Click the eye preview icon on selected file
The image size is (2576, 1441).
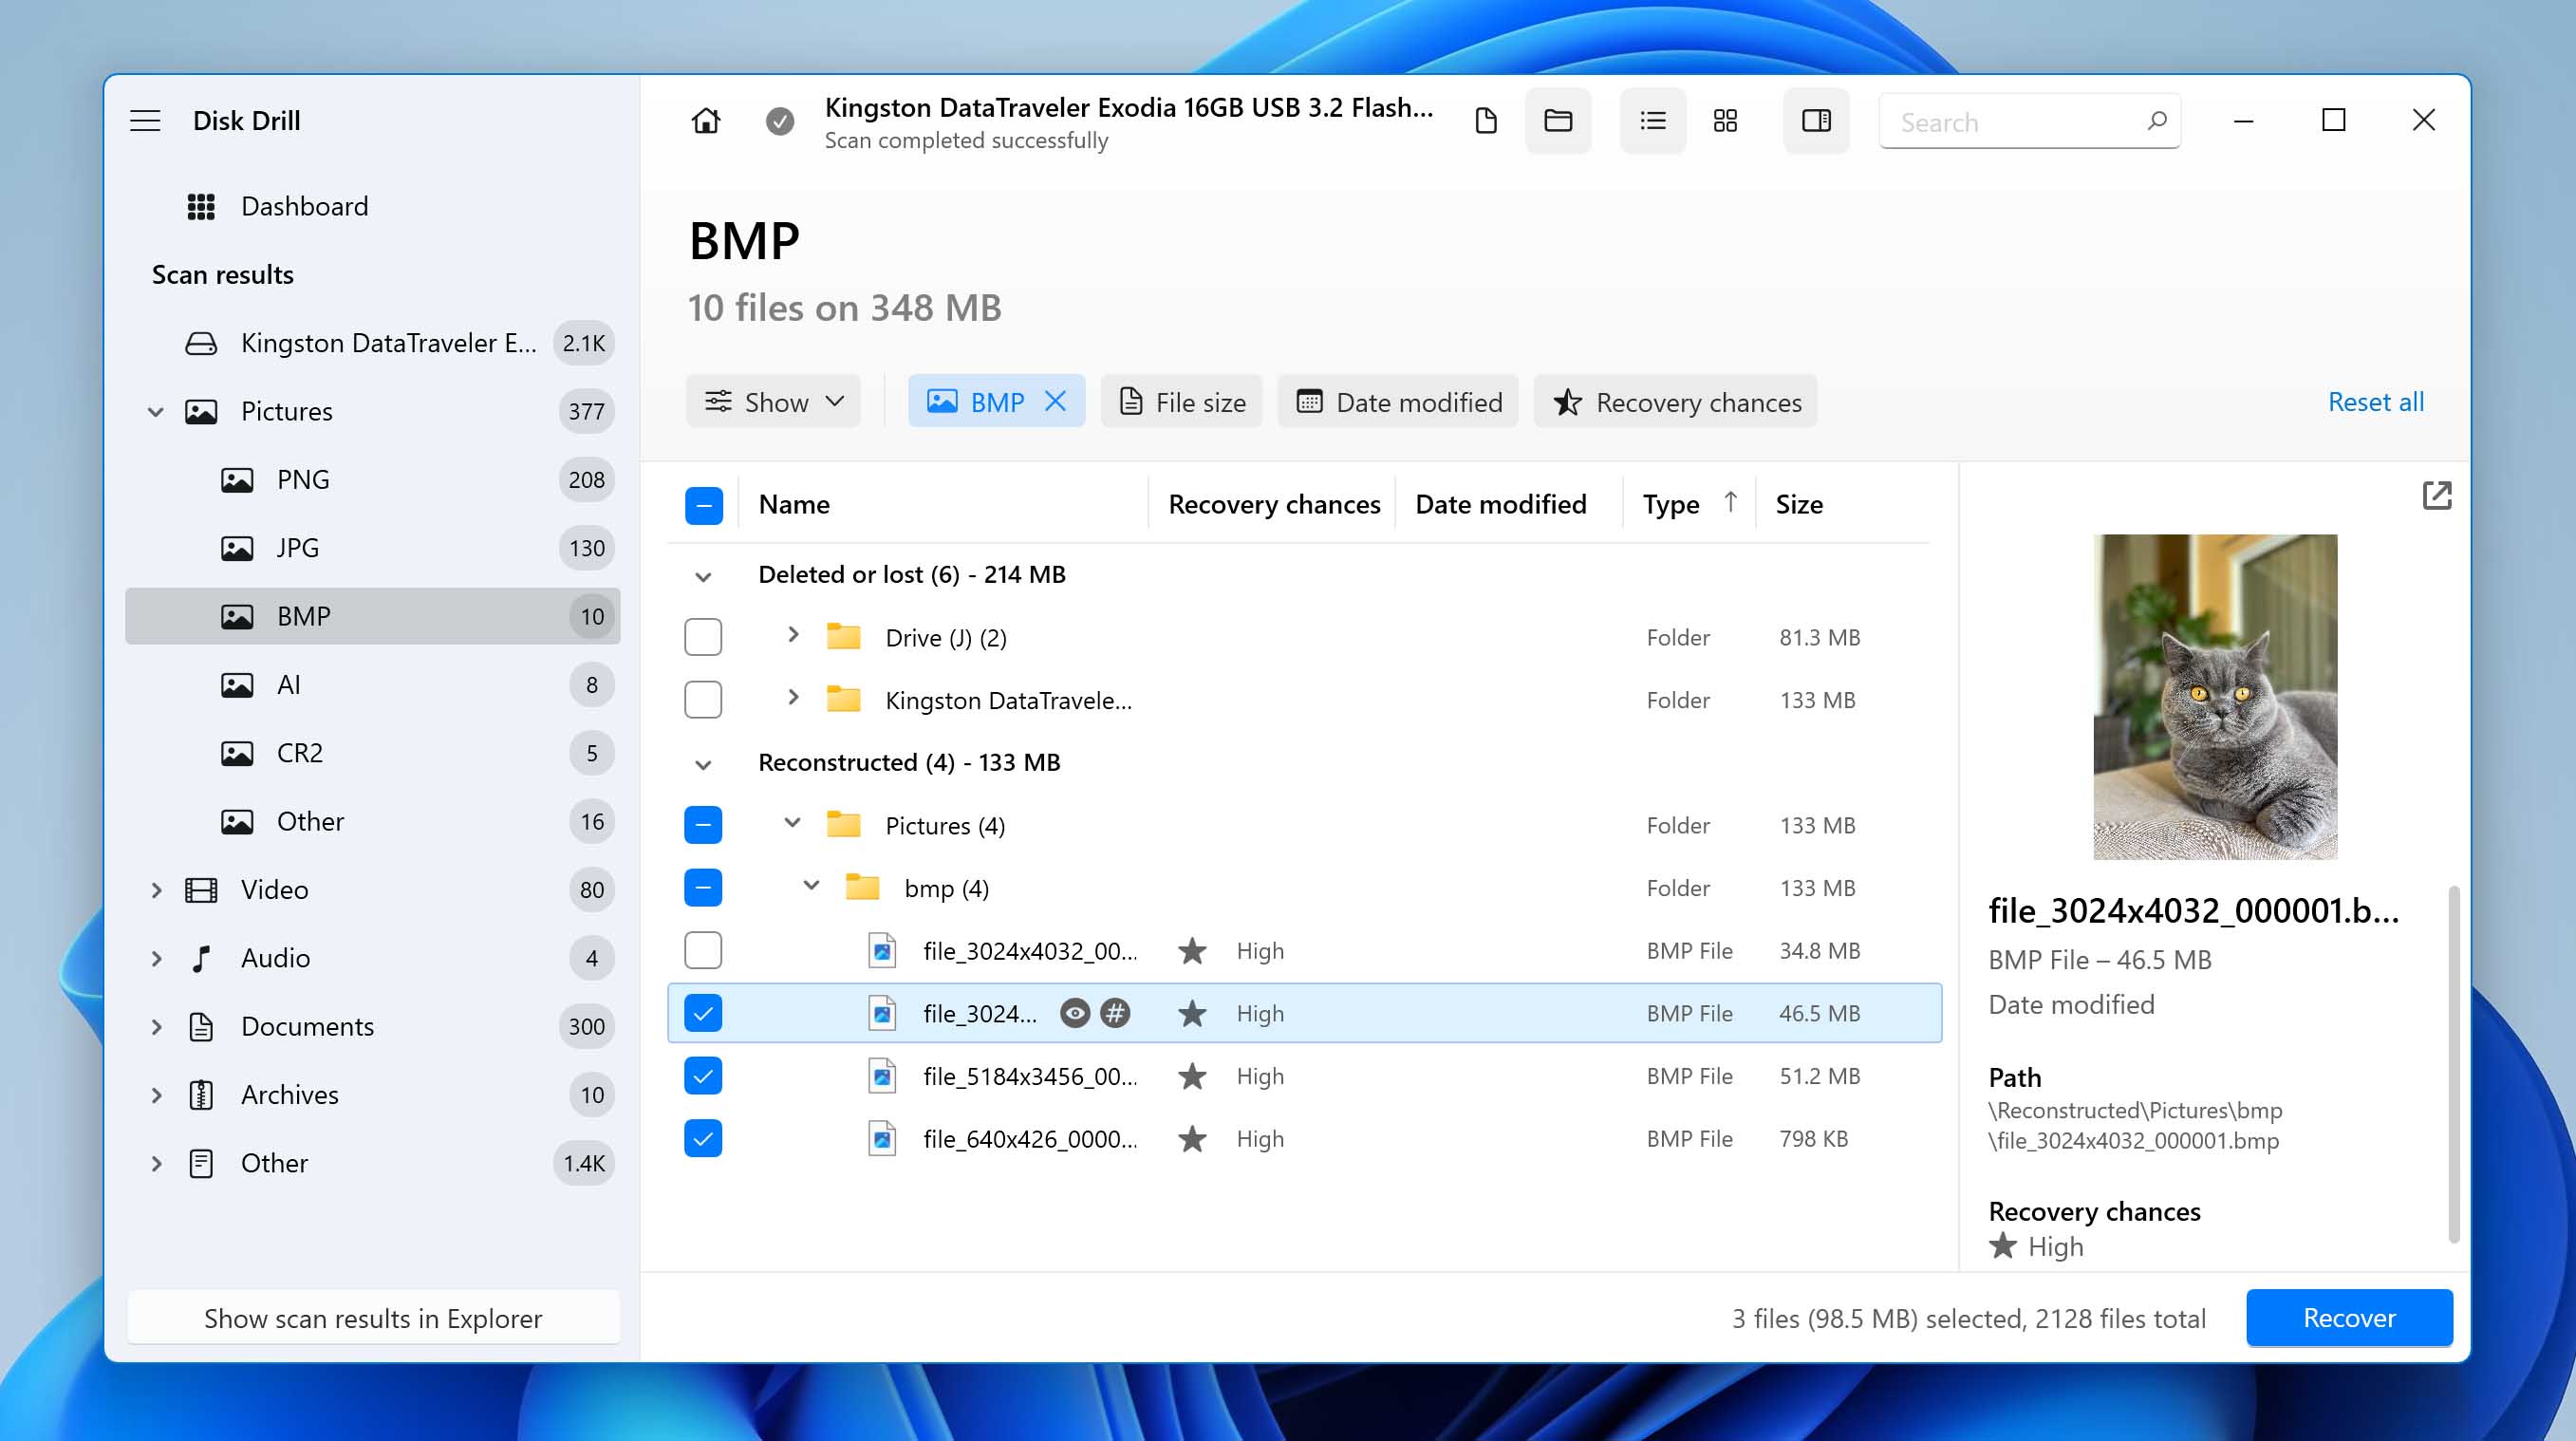point(1075,1013)
